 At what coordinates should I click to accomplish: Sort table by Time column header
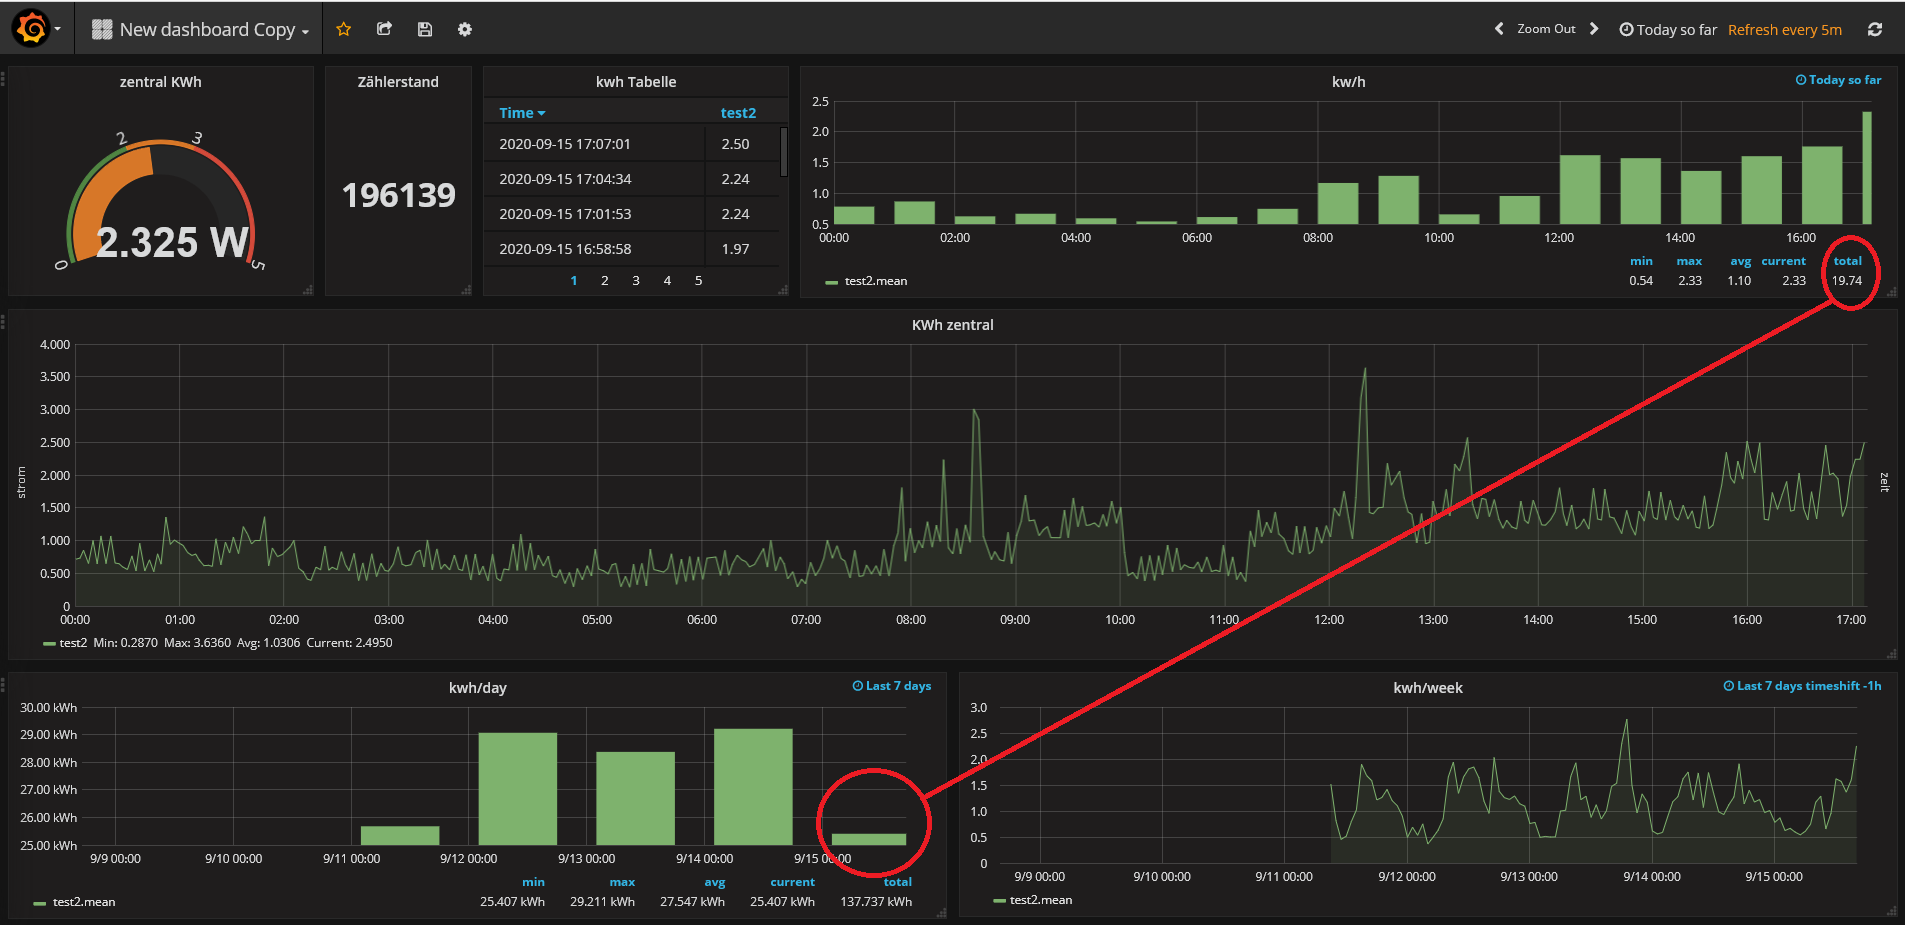tap(521, 113)
